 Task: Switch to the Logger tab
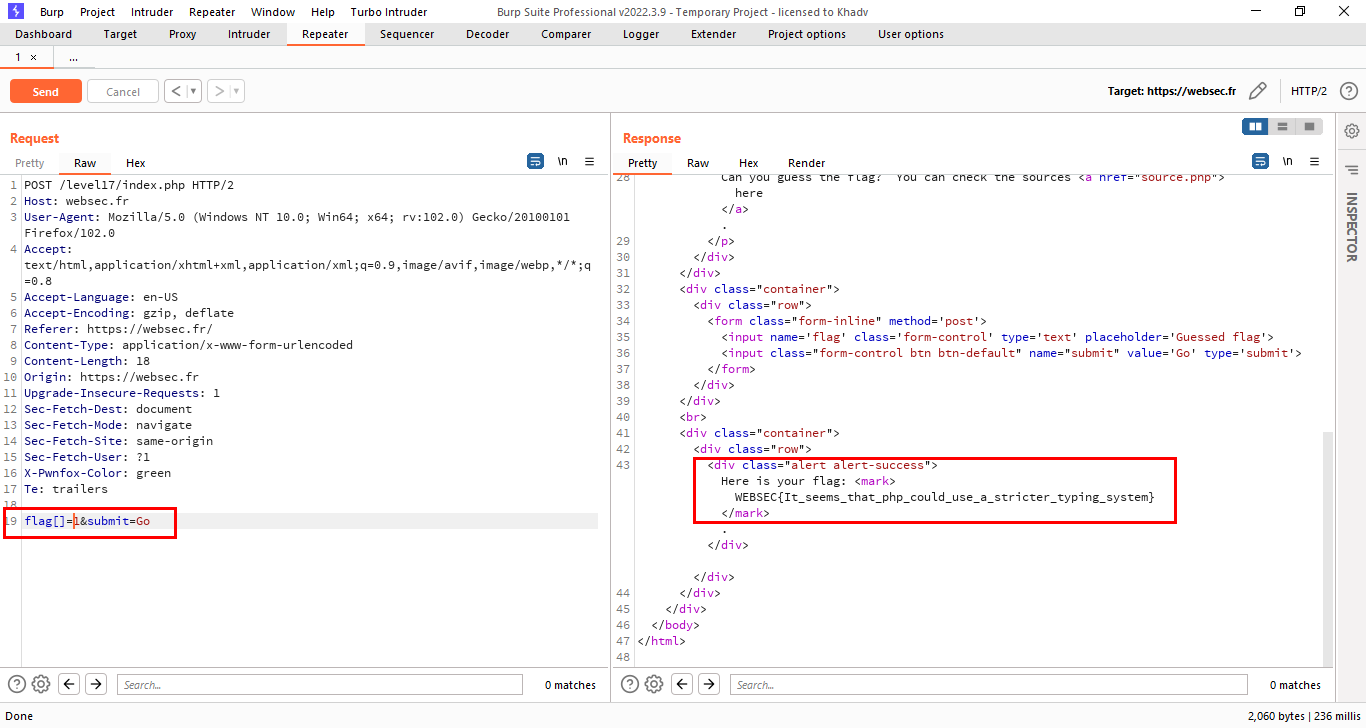pyautogui.click(x=641, y=34)
